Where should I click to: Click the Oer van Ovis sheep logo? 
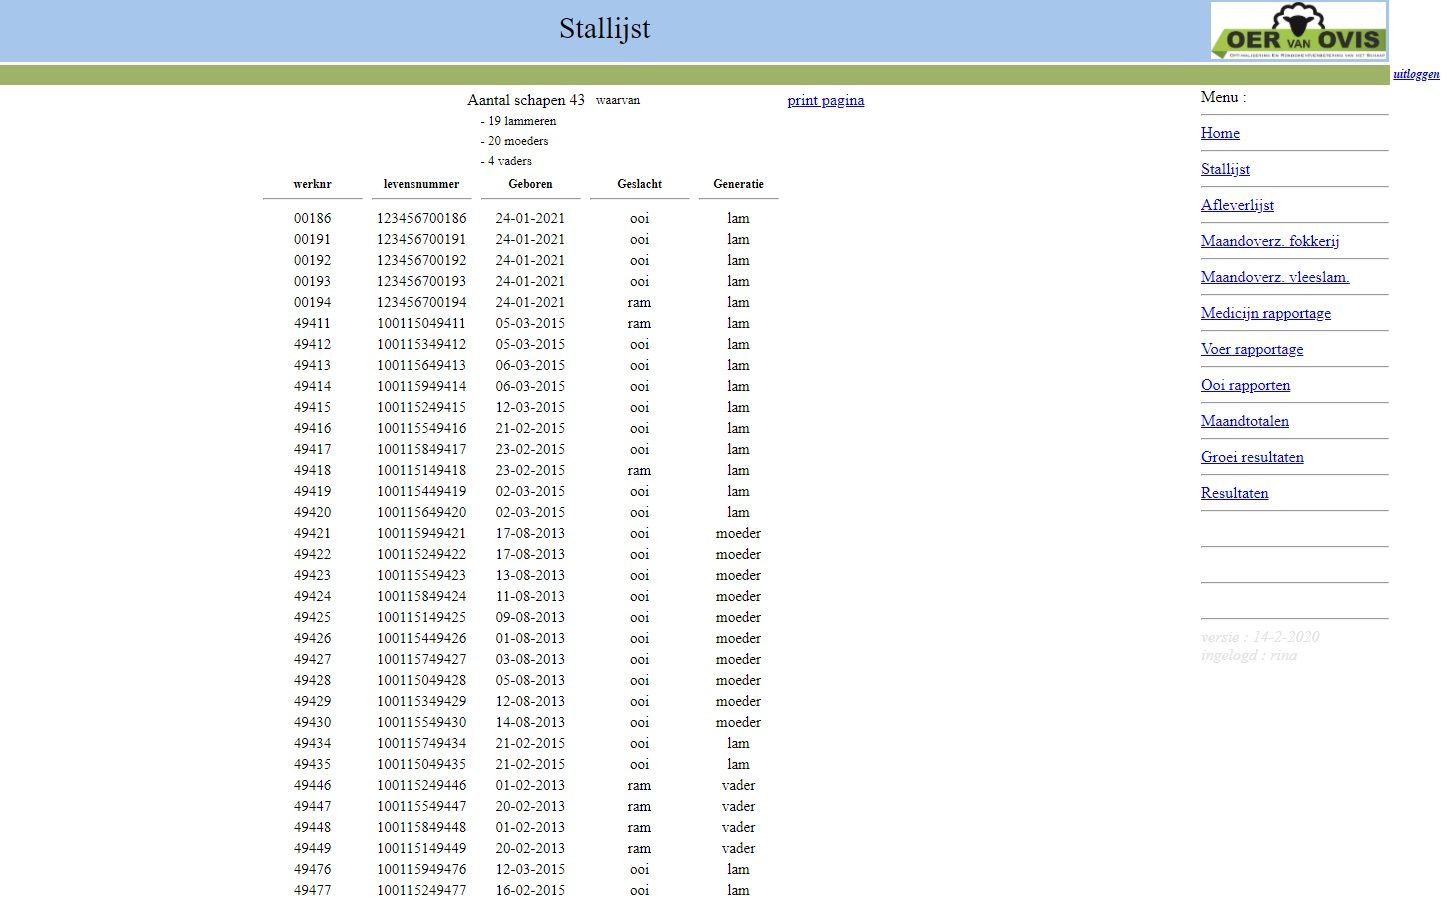coord(1298,30)
